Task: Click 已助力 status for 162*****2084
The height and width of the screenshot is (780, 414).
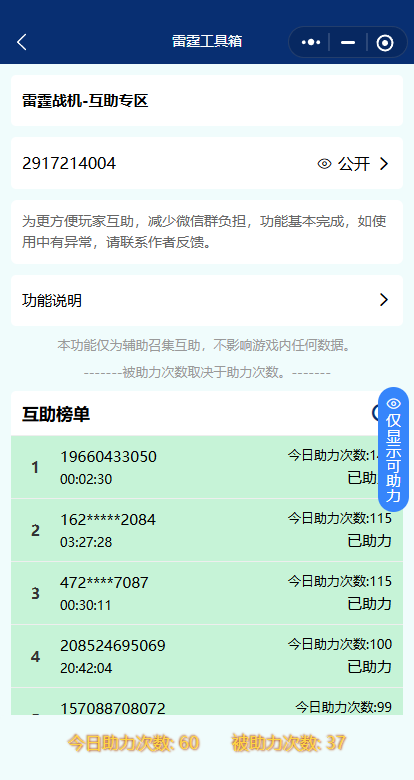Action: (370, 541)
